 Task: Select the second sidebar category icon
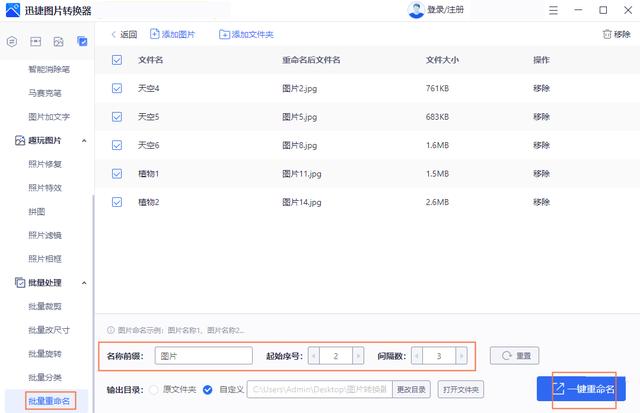pyautogui.click(x=36, y=41)
